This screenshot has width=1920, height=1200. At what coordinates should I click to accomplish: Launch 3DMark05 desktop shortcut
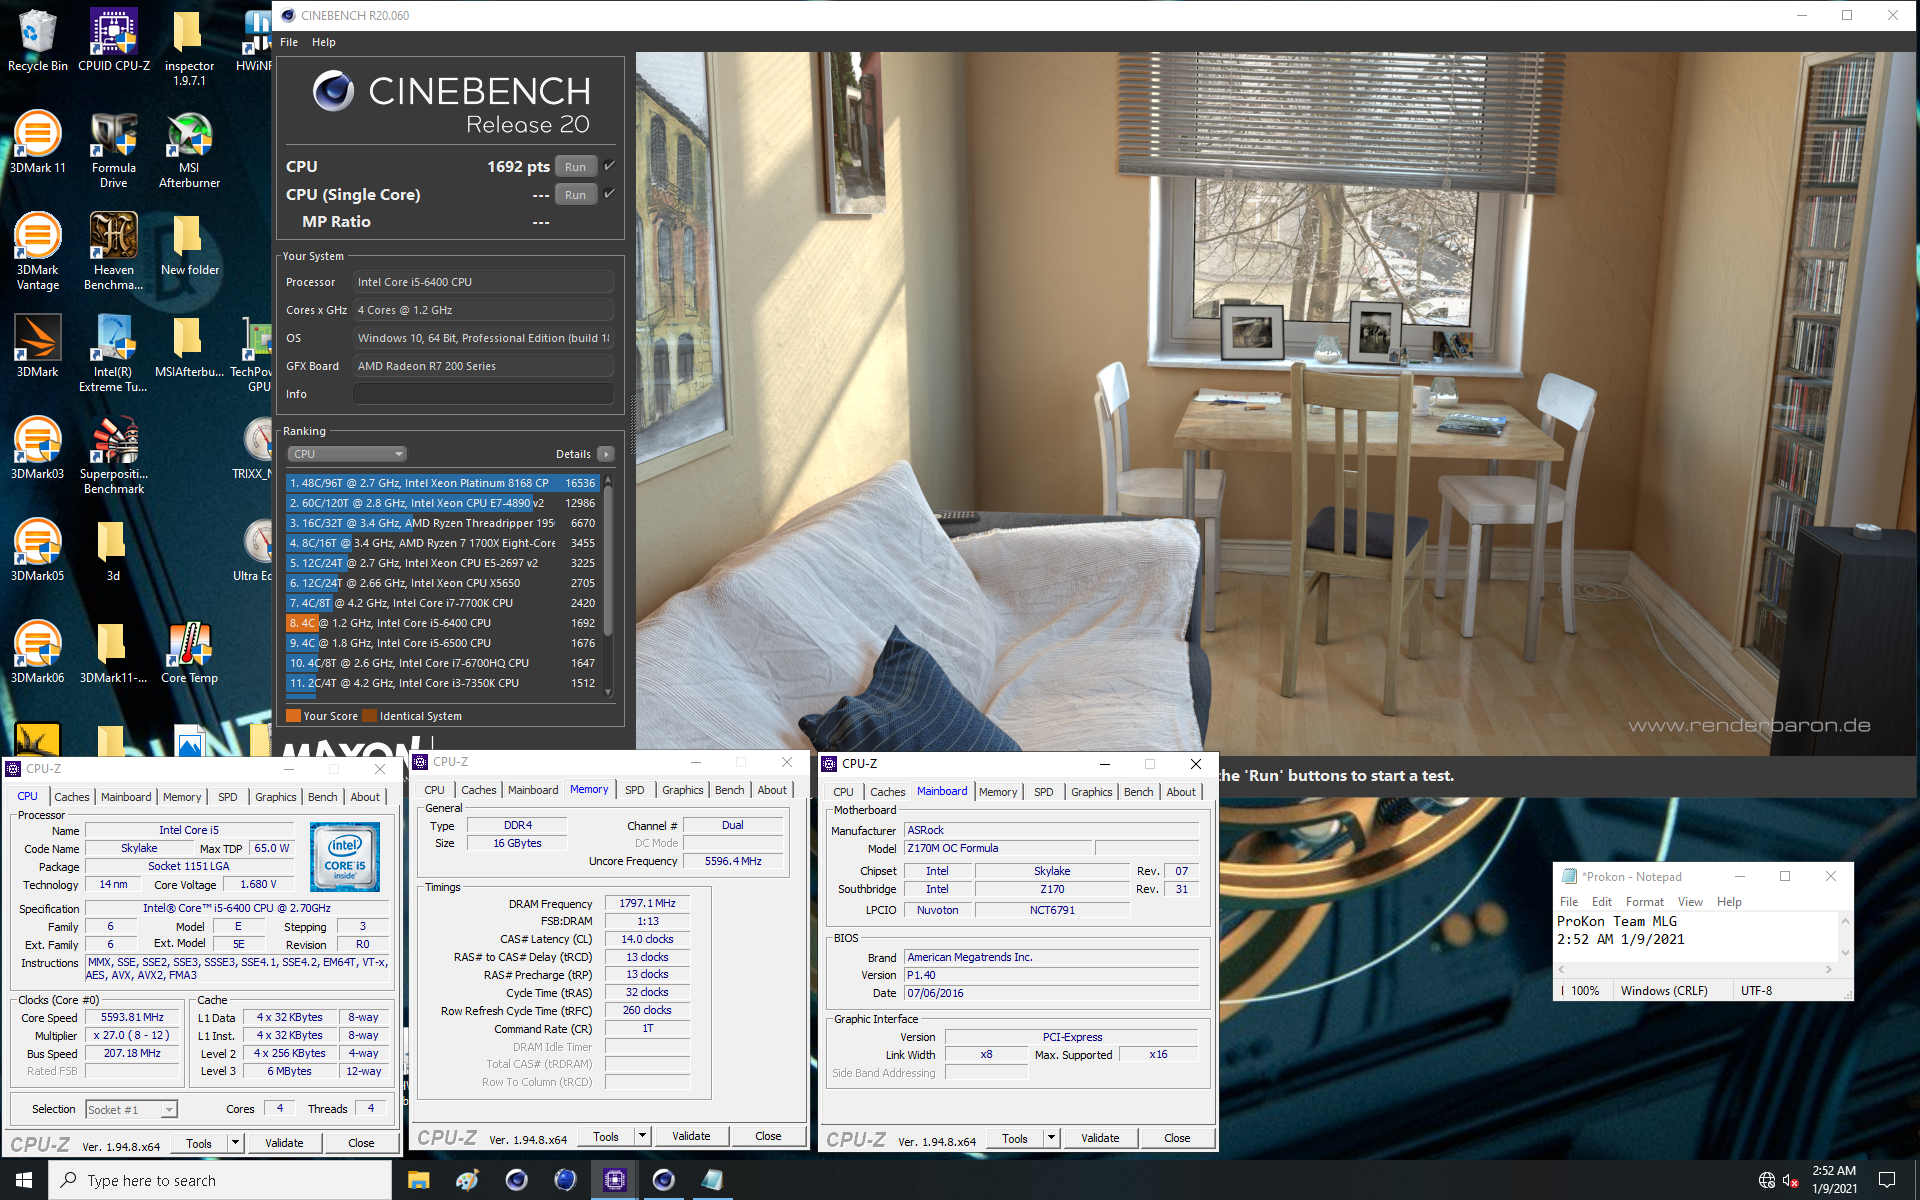(x=37, y=550)
